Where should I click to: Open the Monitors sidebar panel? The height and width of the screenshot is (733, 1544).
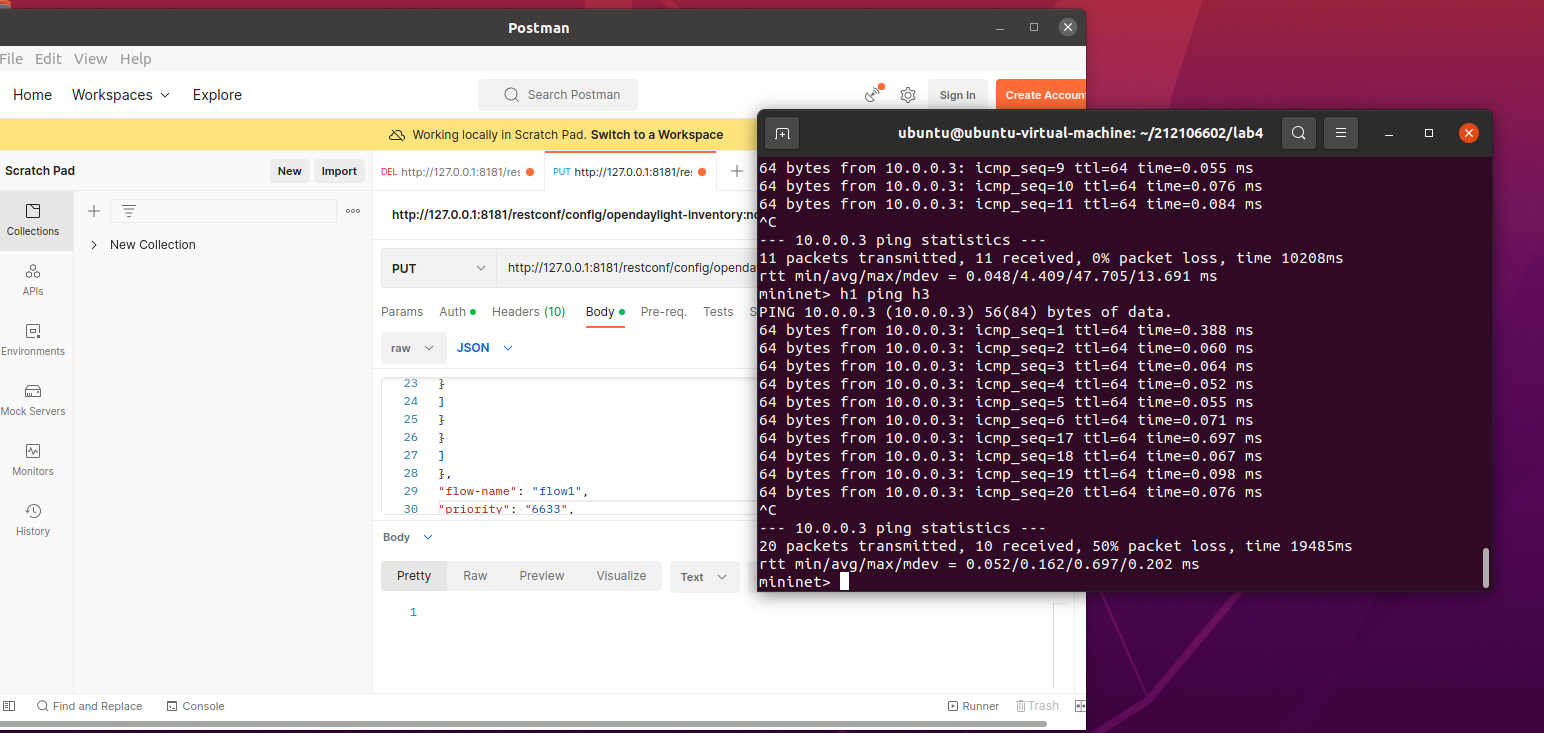(33, 460)
